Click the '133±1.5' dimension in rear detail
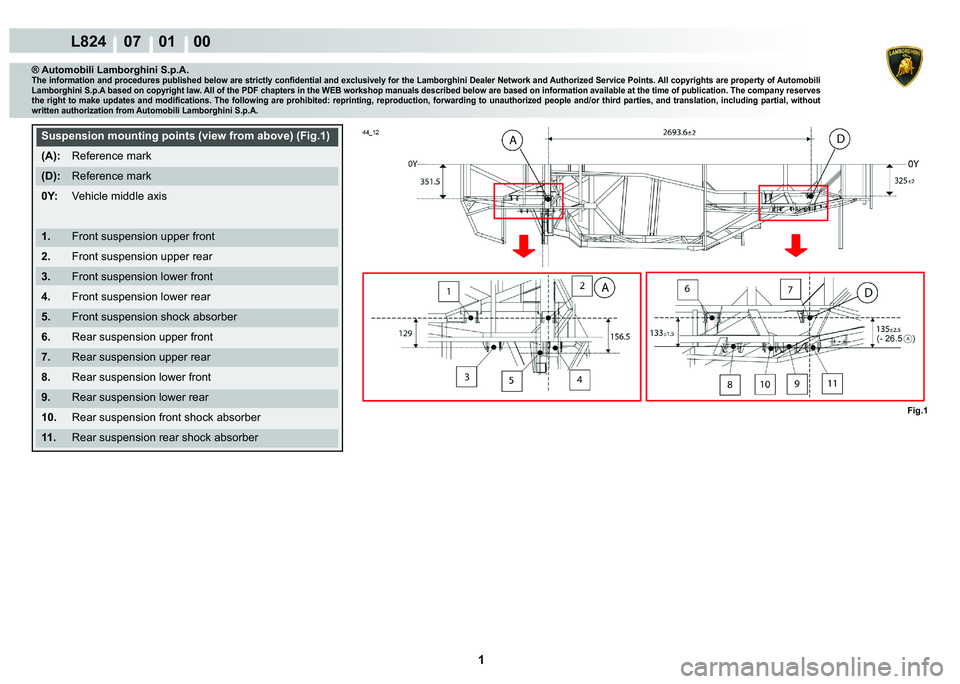 pos(662,333)
